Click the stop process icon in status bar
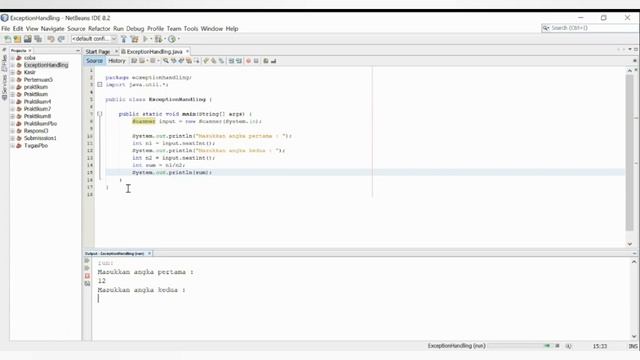The height and width of the screenshot is (360, 640). coord(557,346)
